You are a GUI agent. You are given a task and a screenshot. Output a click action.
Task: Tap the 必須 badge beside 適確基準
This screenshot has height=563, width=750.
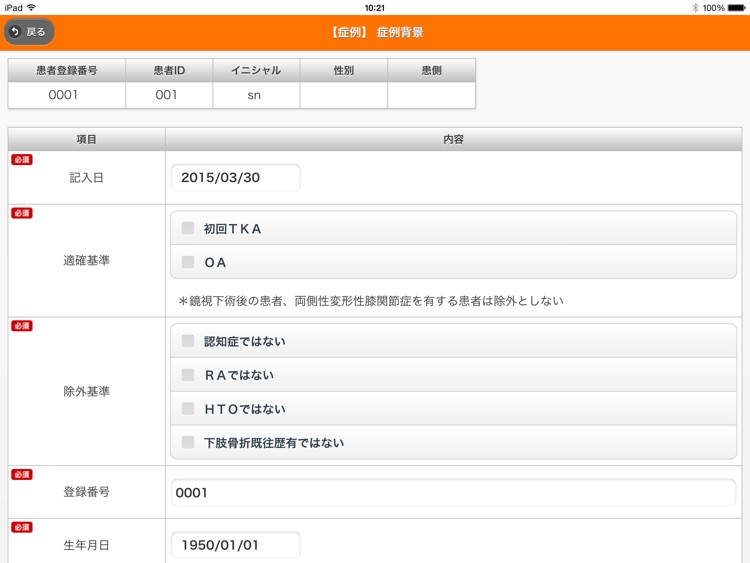coord(22,213)
